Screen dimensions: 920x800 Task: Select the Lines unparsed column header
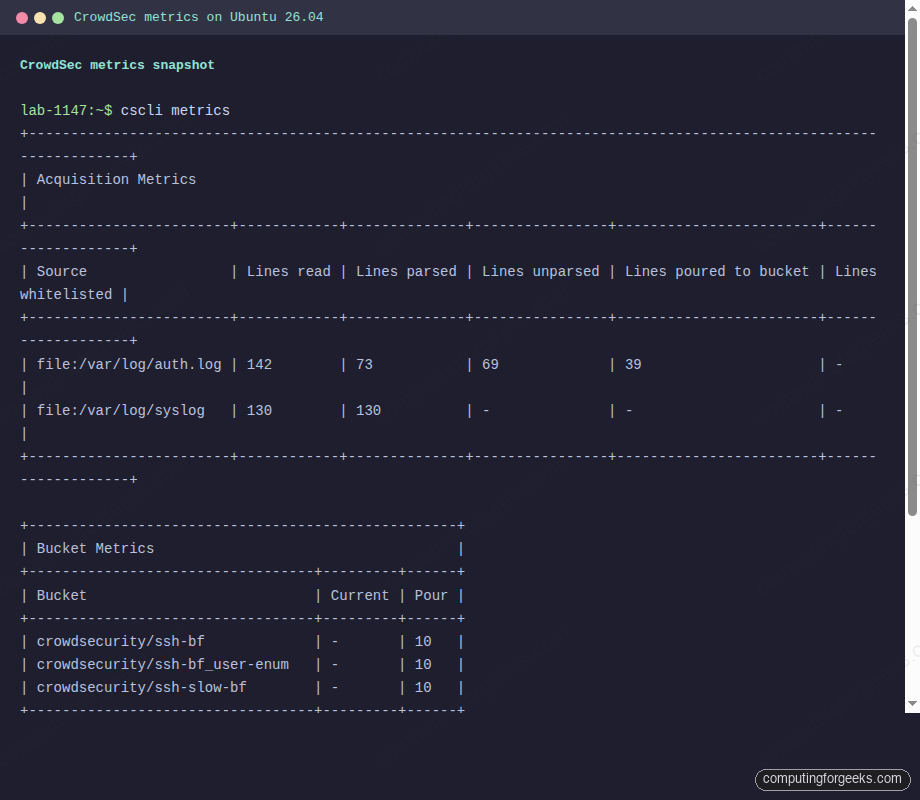point(541,271)
